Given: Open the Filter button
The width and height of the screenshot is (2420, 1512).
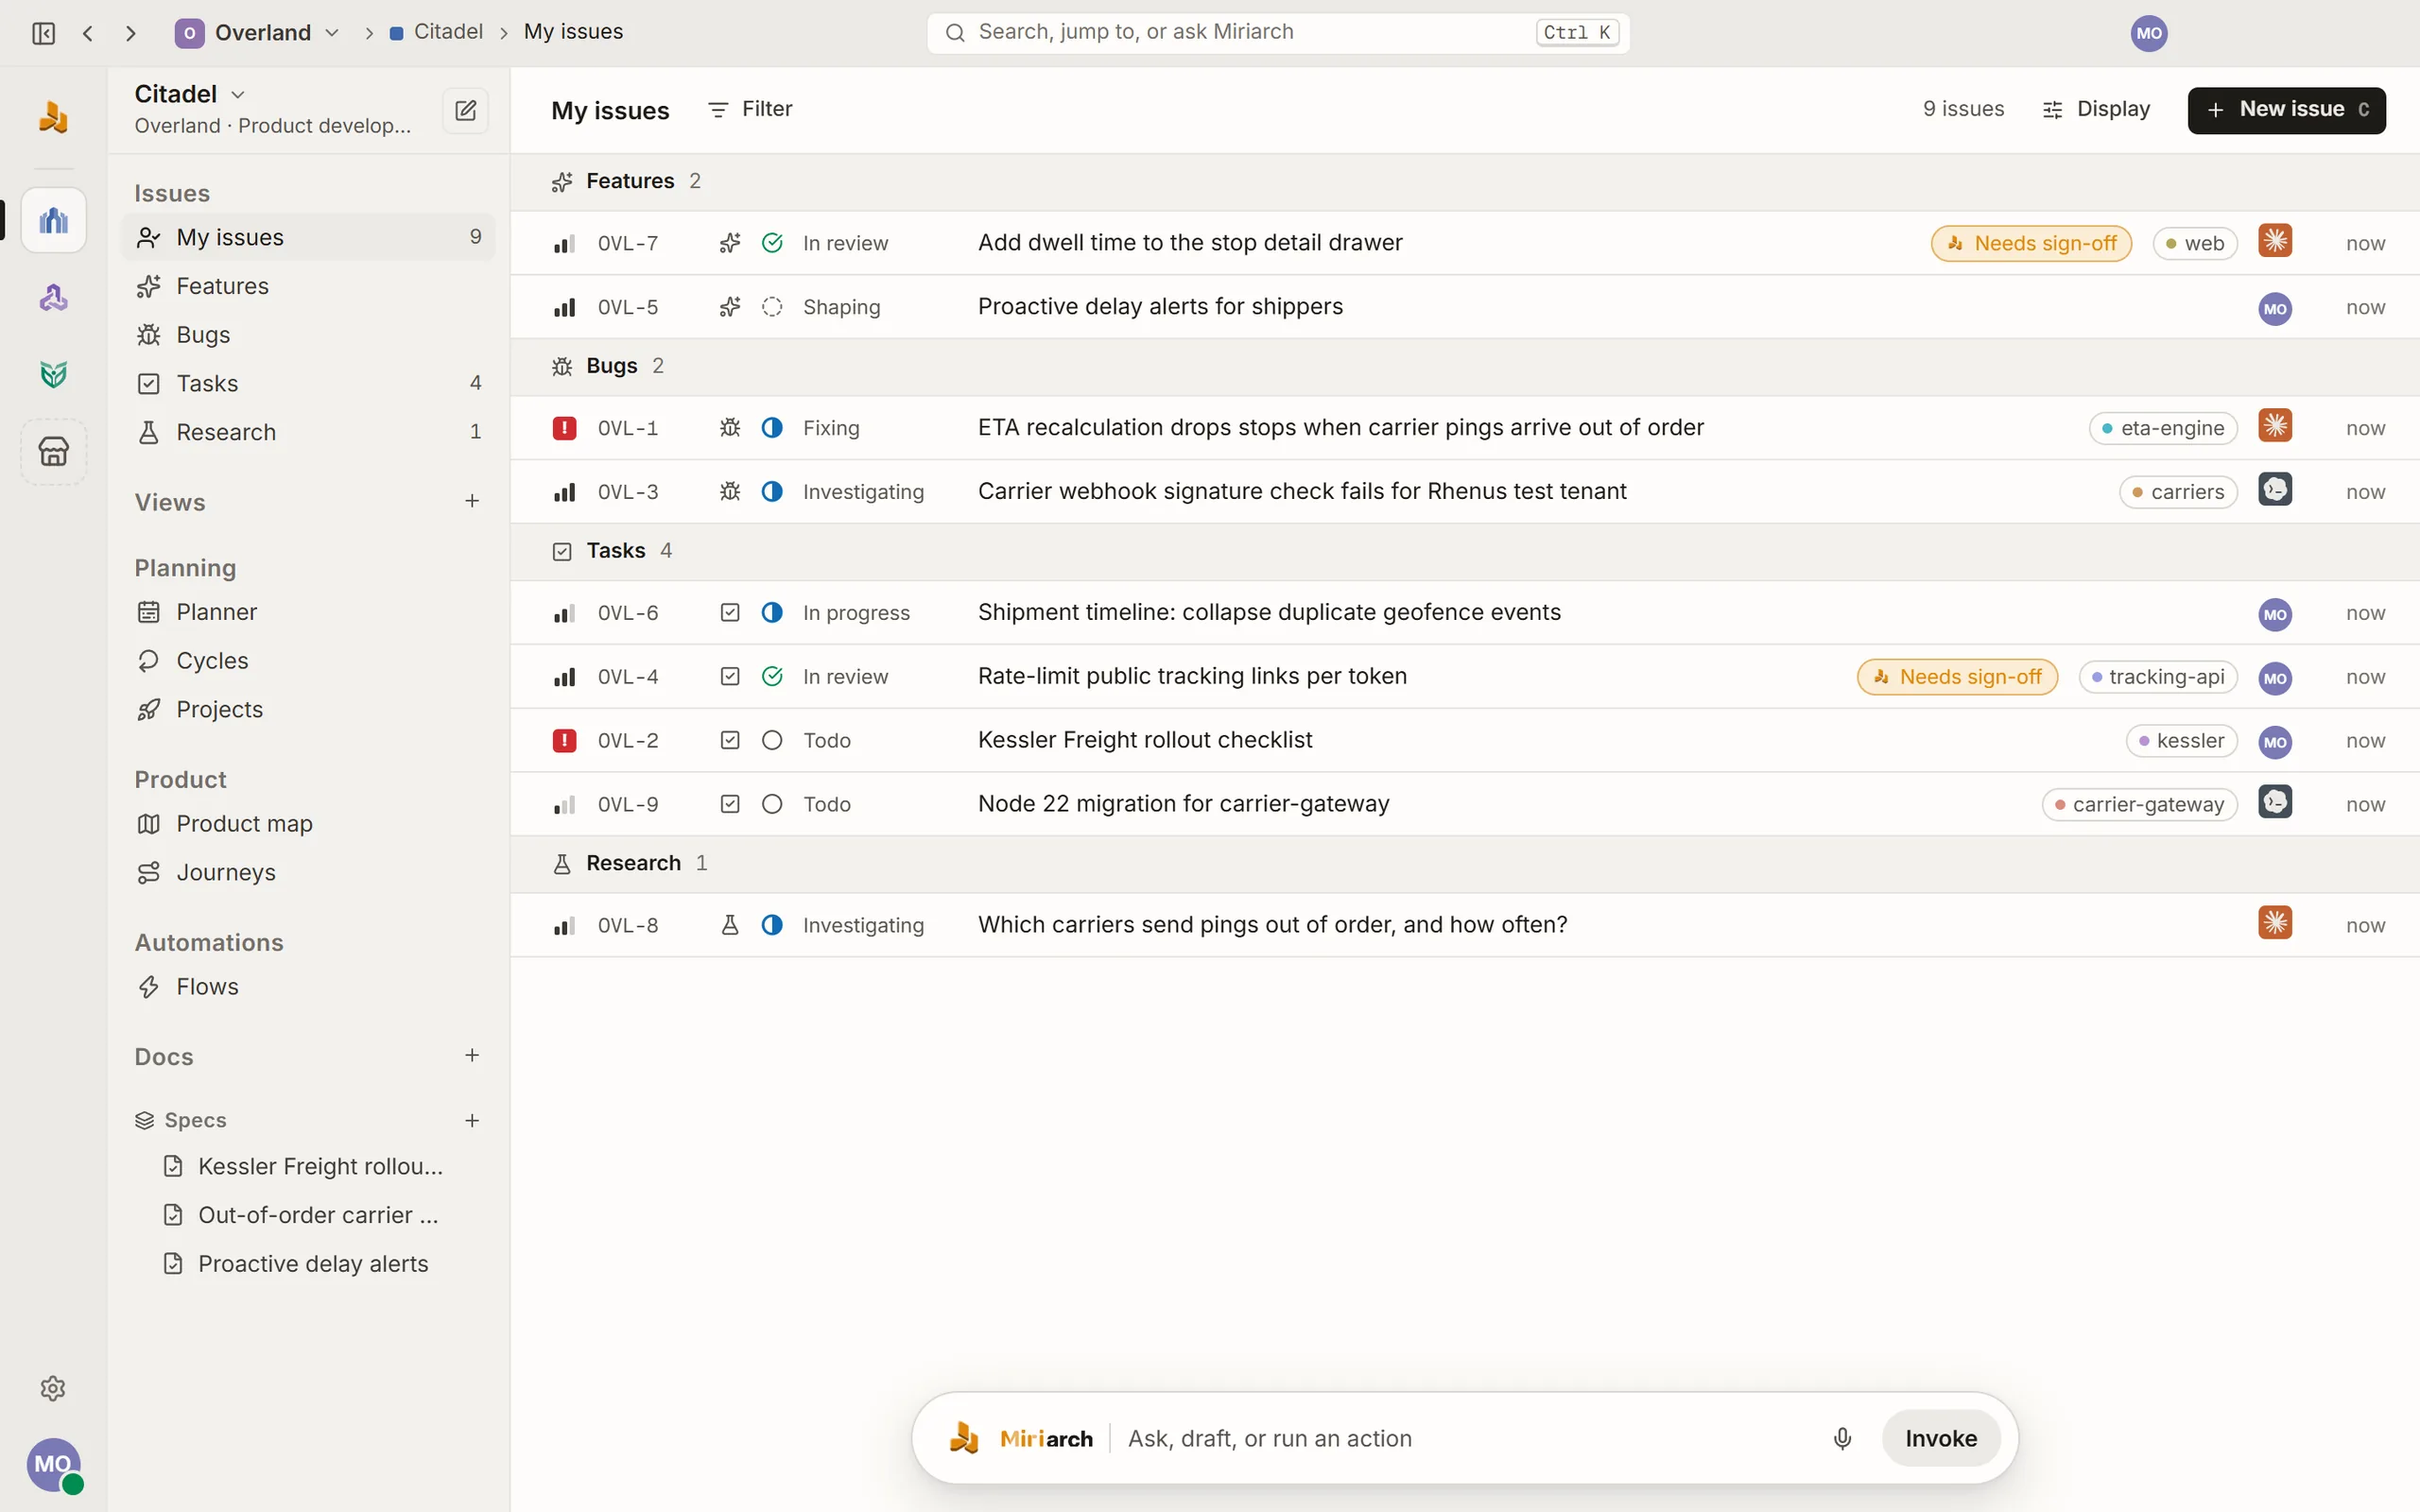Looking at the screenshot, I should (x=750, y=109).
